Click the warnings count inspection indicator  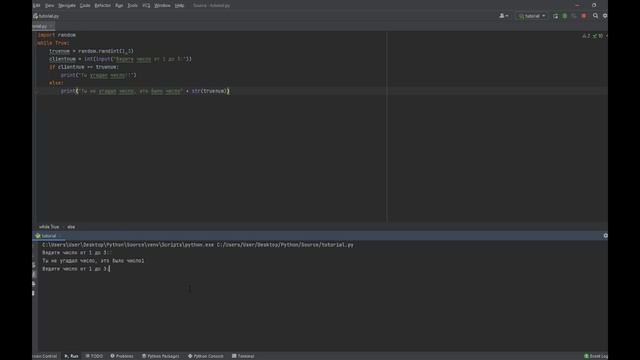[x=586, y=36]
